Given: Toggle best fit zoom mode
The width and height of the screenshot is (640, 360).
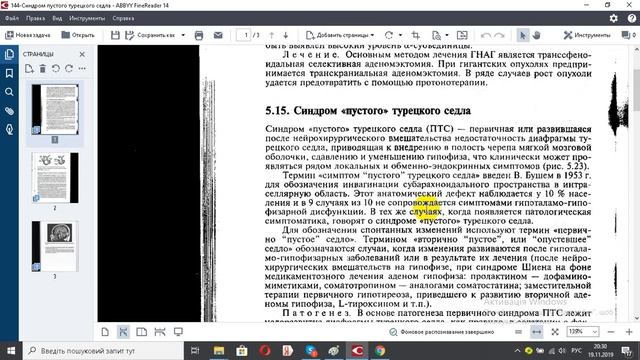Looking at the screenshot, I should [555, 332].
